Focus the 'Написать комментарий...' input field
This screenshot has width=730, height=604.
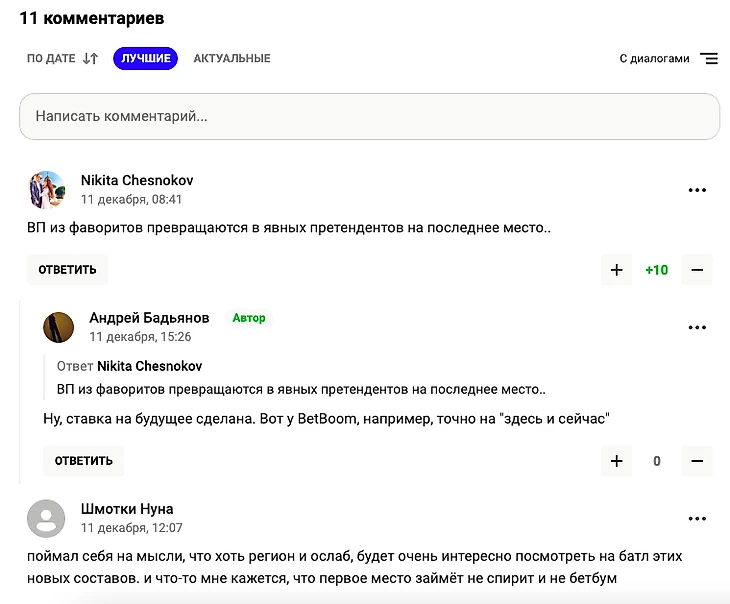pyautogui.click(x=369, y=117)
